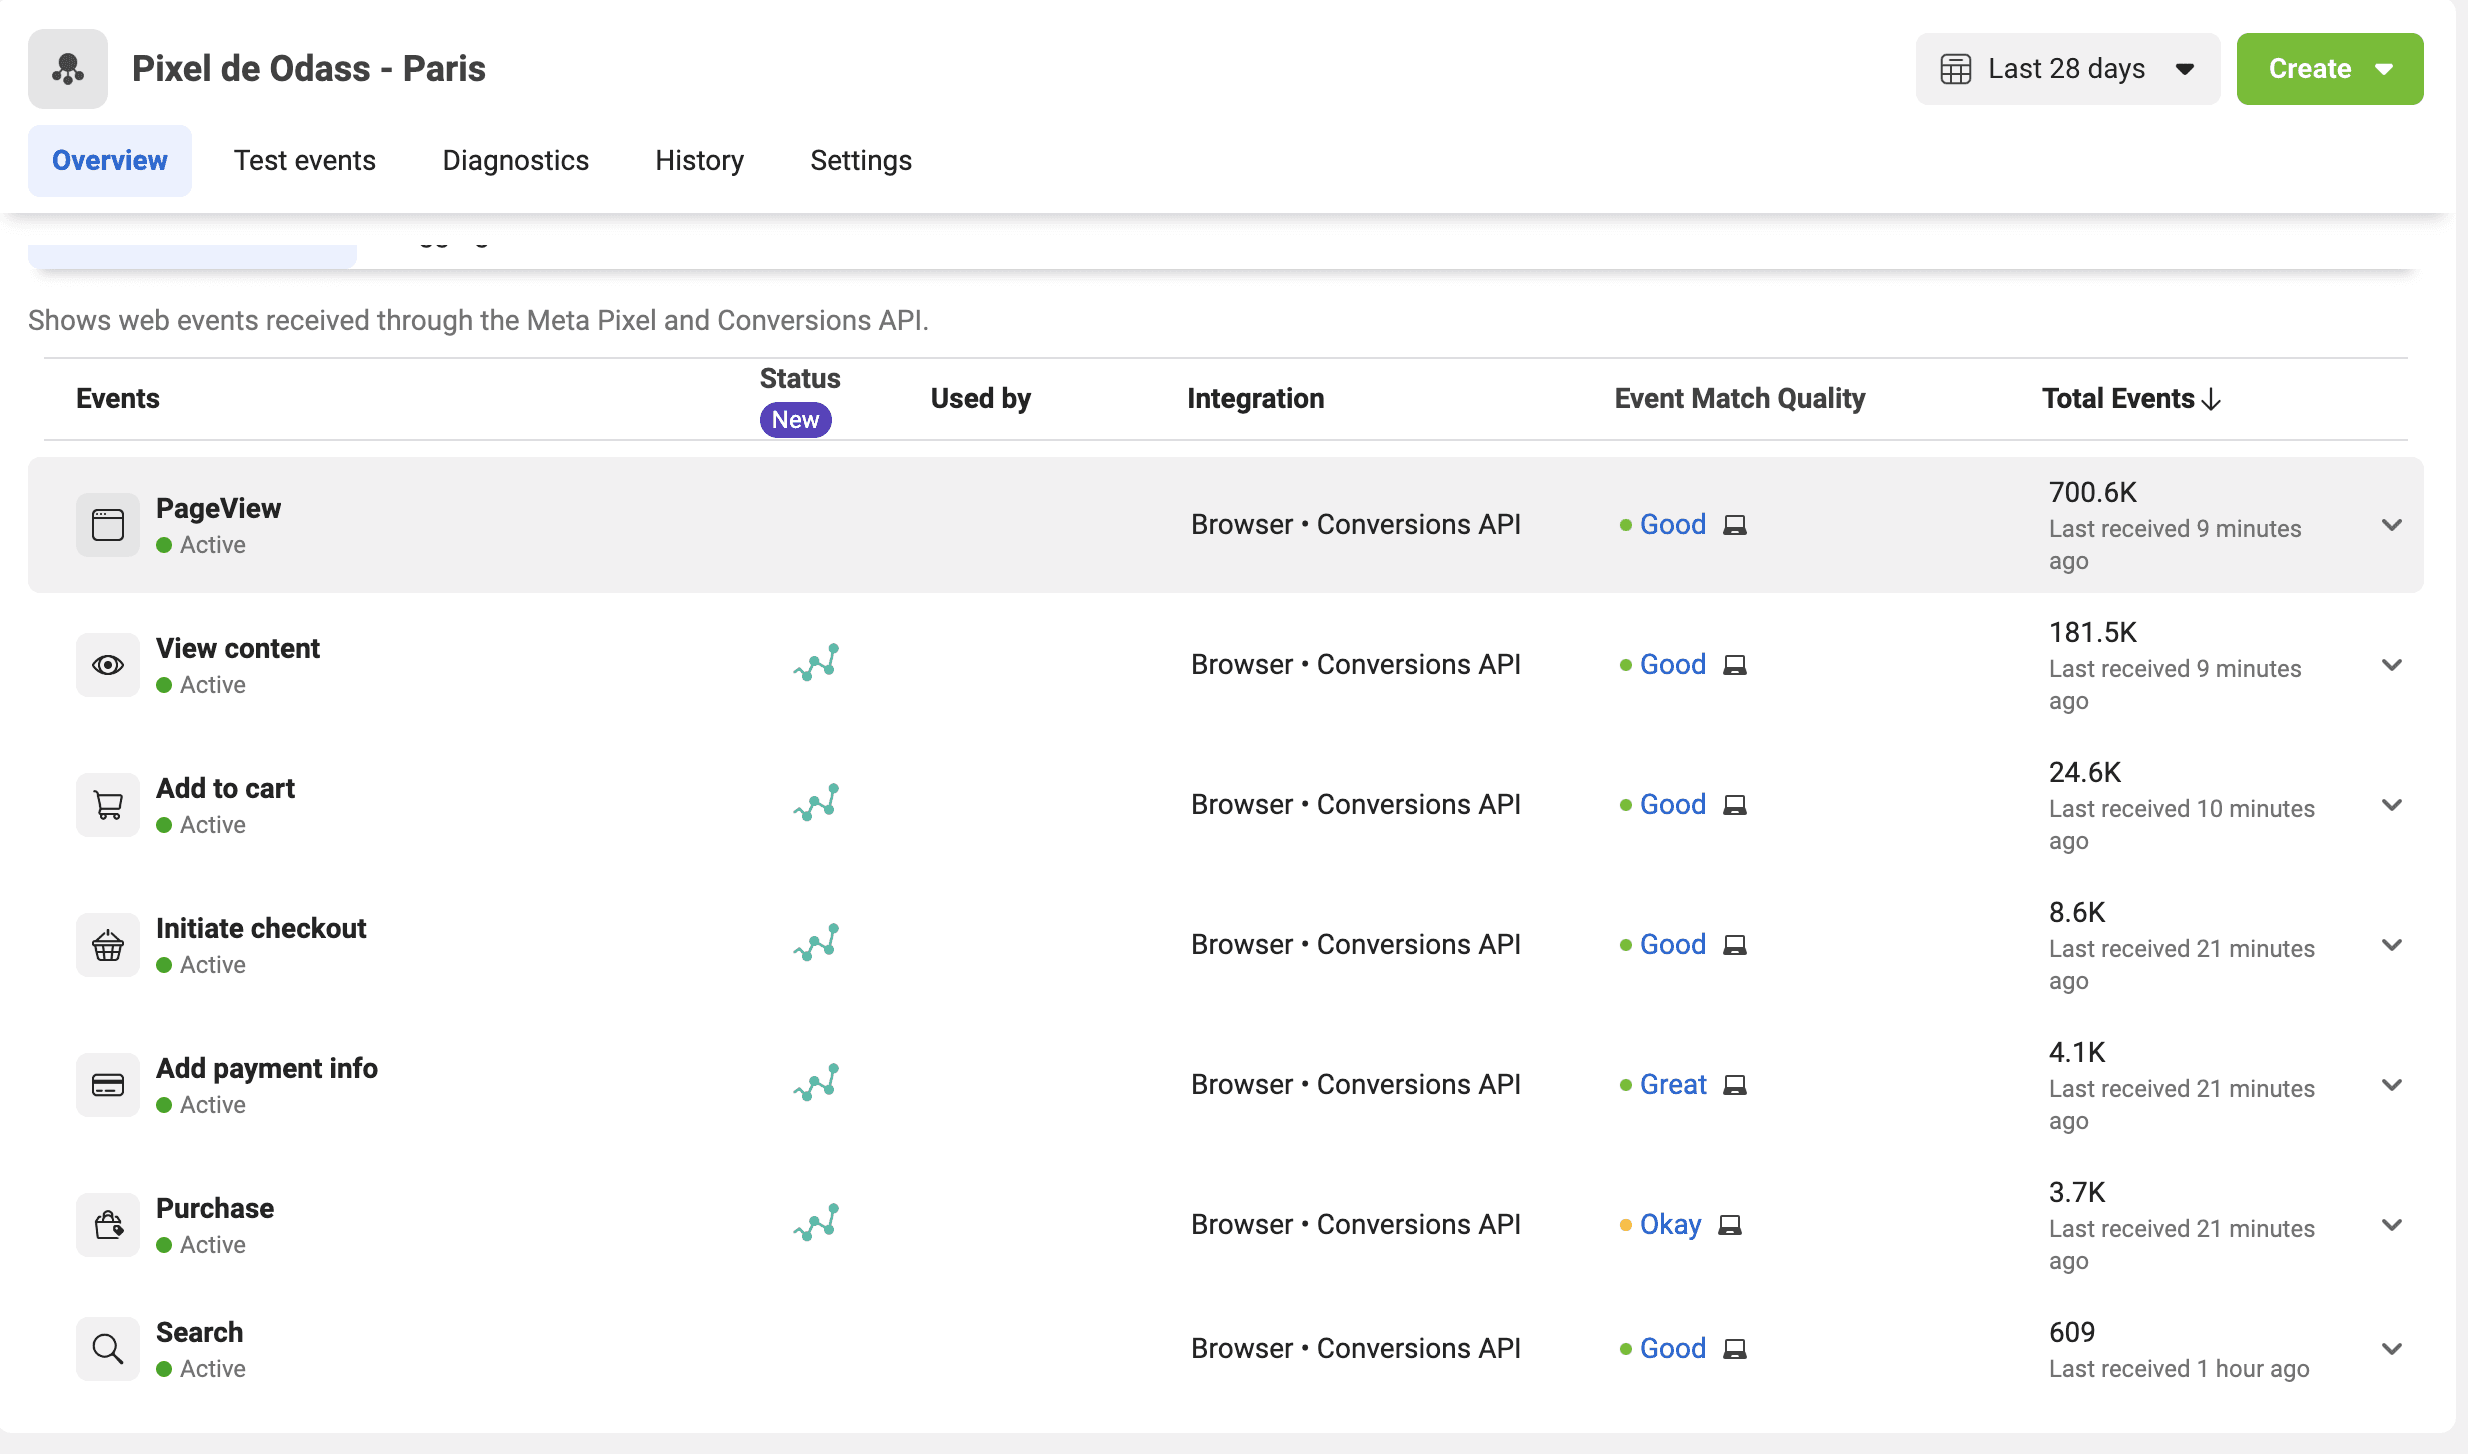Open the Great match quality link
Image resolution: width=2468 pixels, height=1454 pixels.
(x=1673, y=1085)
